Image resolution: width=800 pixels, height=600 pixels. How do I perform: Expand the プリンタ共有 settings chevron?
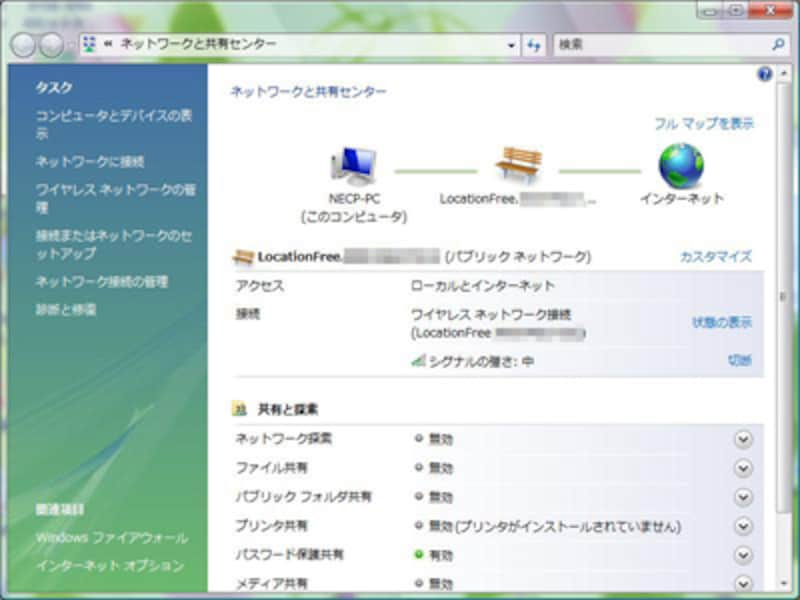pyautogui.click(x=743, y=526)
